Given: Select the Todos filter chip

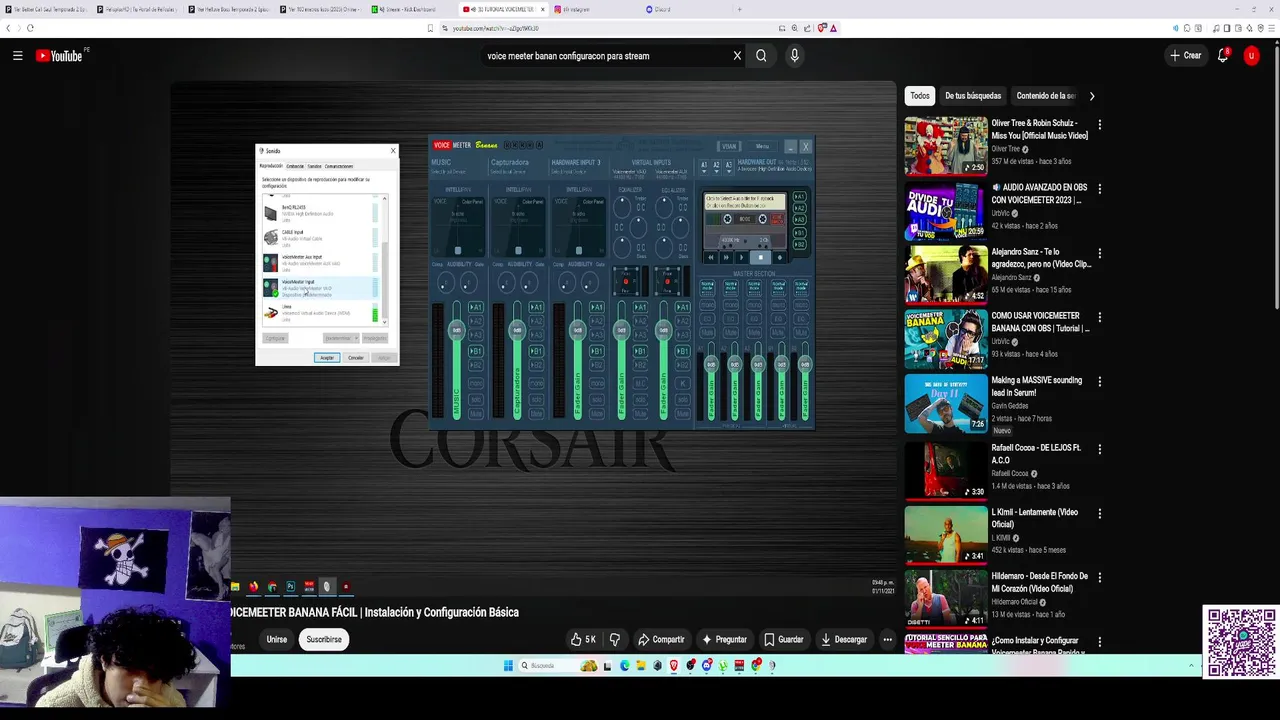Looking at the screenshot, I should click(x=920, y=96).
